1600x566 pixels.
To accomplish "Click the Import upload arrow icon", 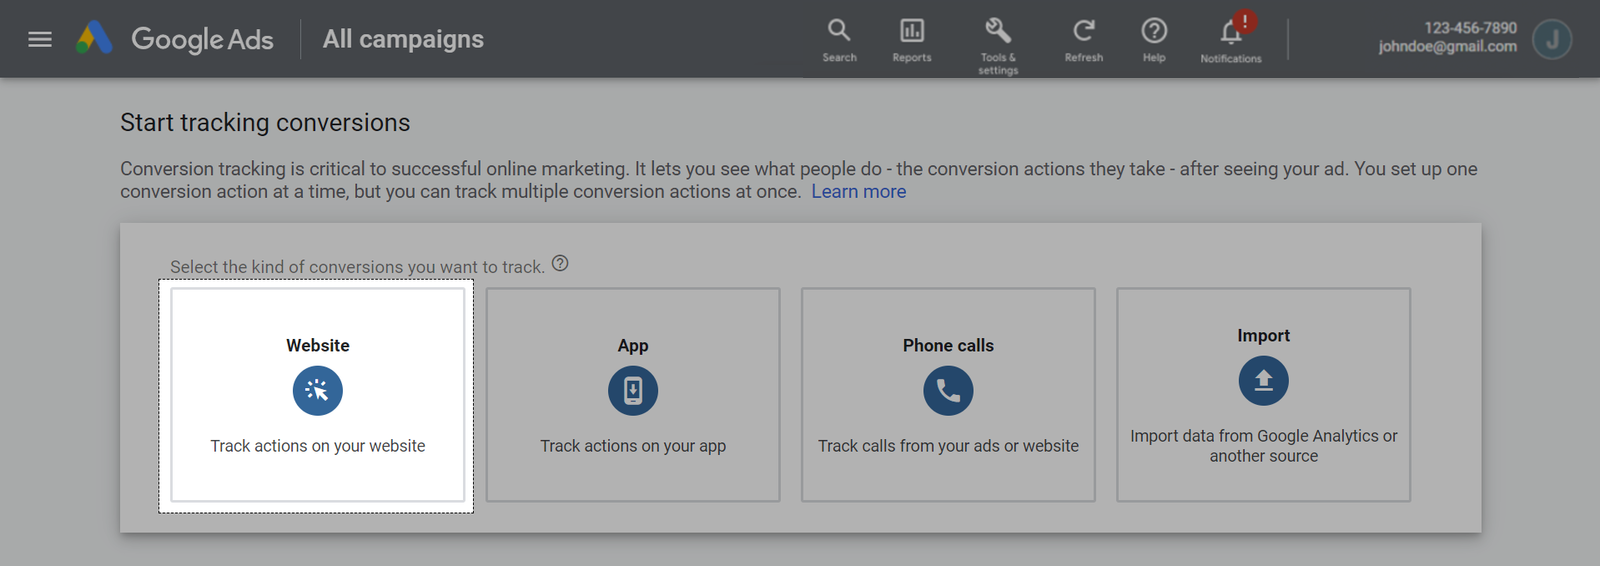I will pos(1263,381).
